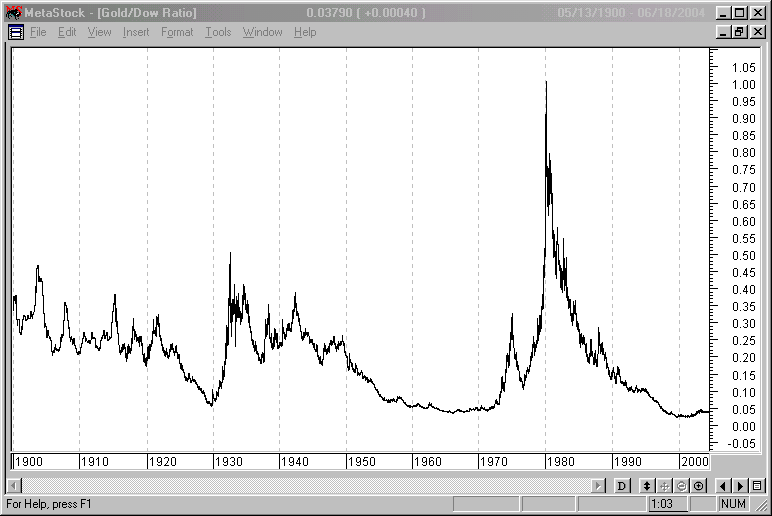Viewport: 772px width, 516px height.
Task: Click the NUM indicator in status bar
Action: point(733,504)
